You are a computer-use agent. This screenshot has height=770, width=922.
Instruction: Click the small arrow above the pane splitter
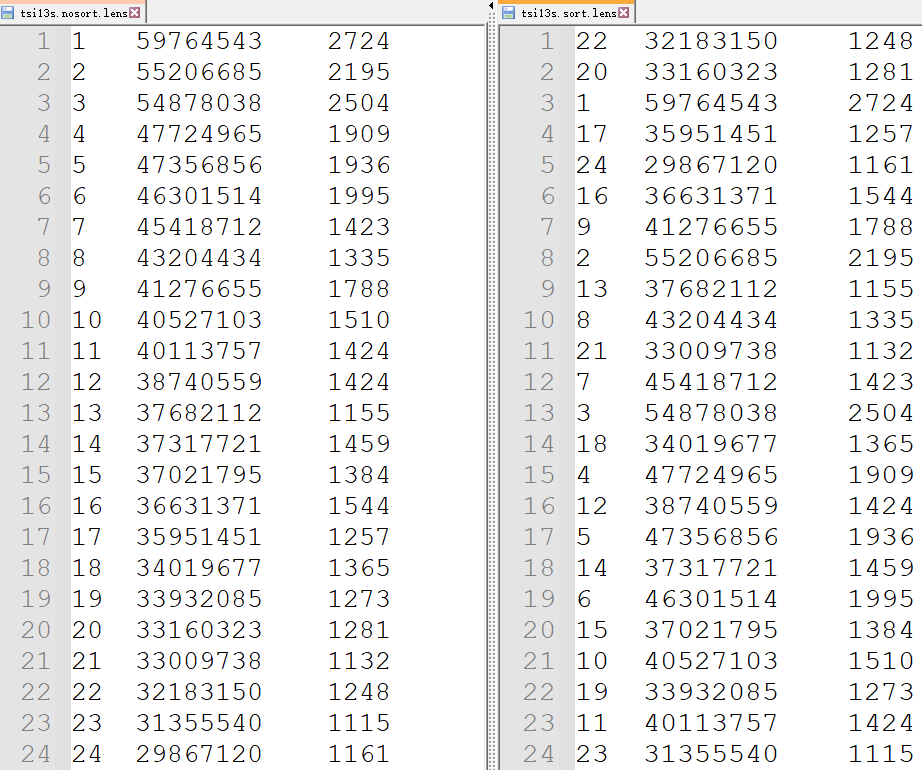pos(491,7)
